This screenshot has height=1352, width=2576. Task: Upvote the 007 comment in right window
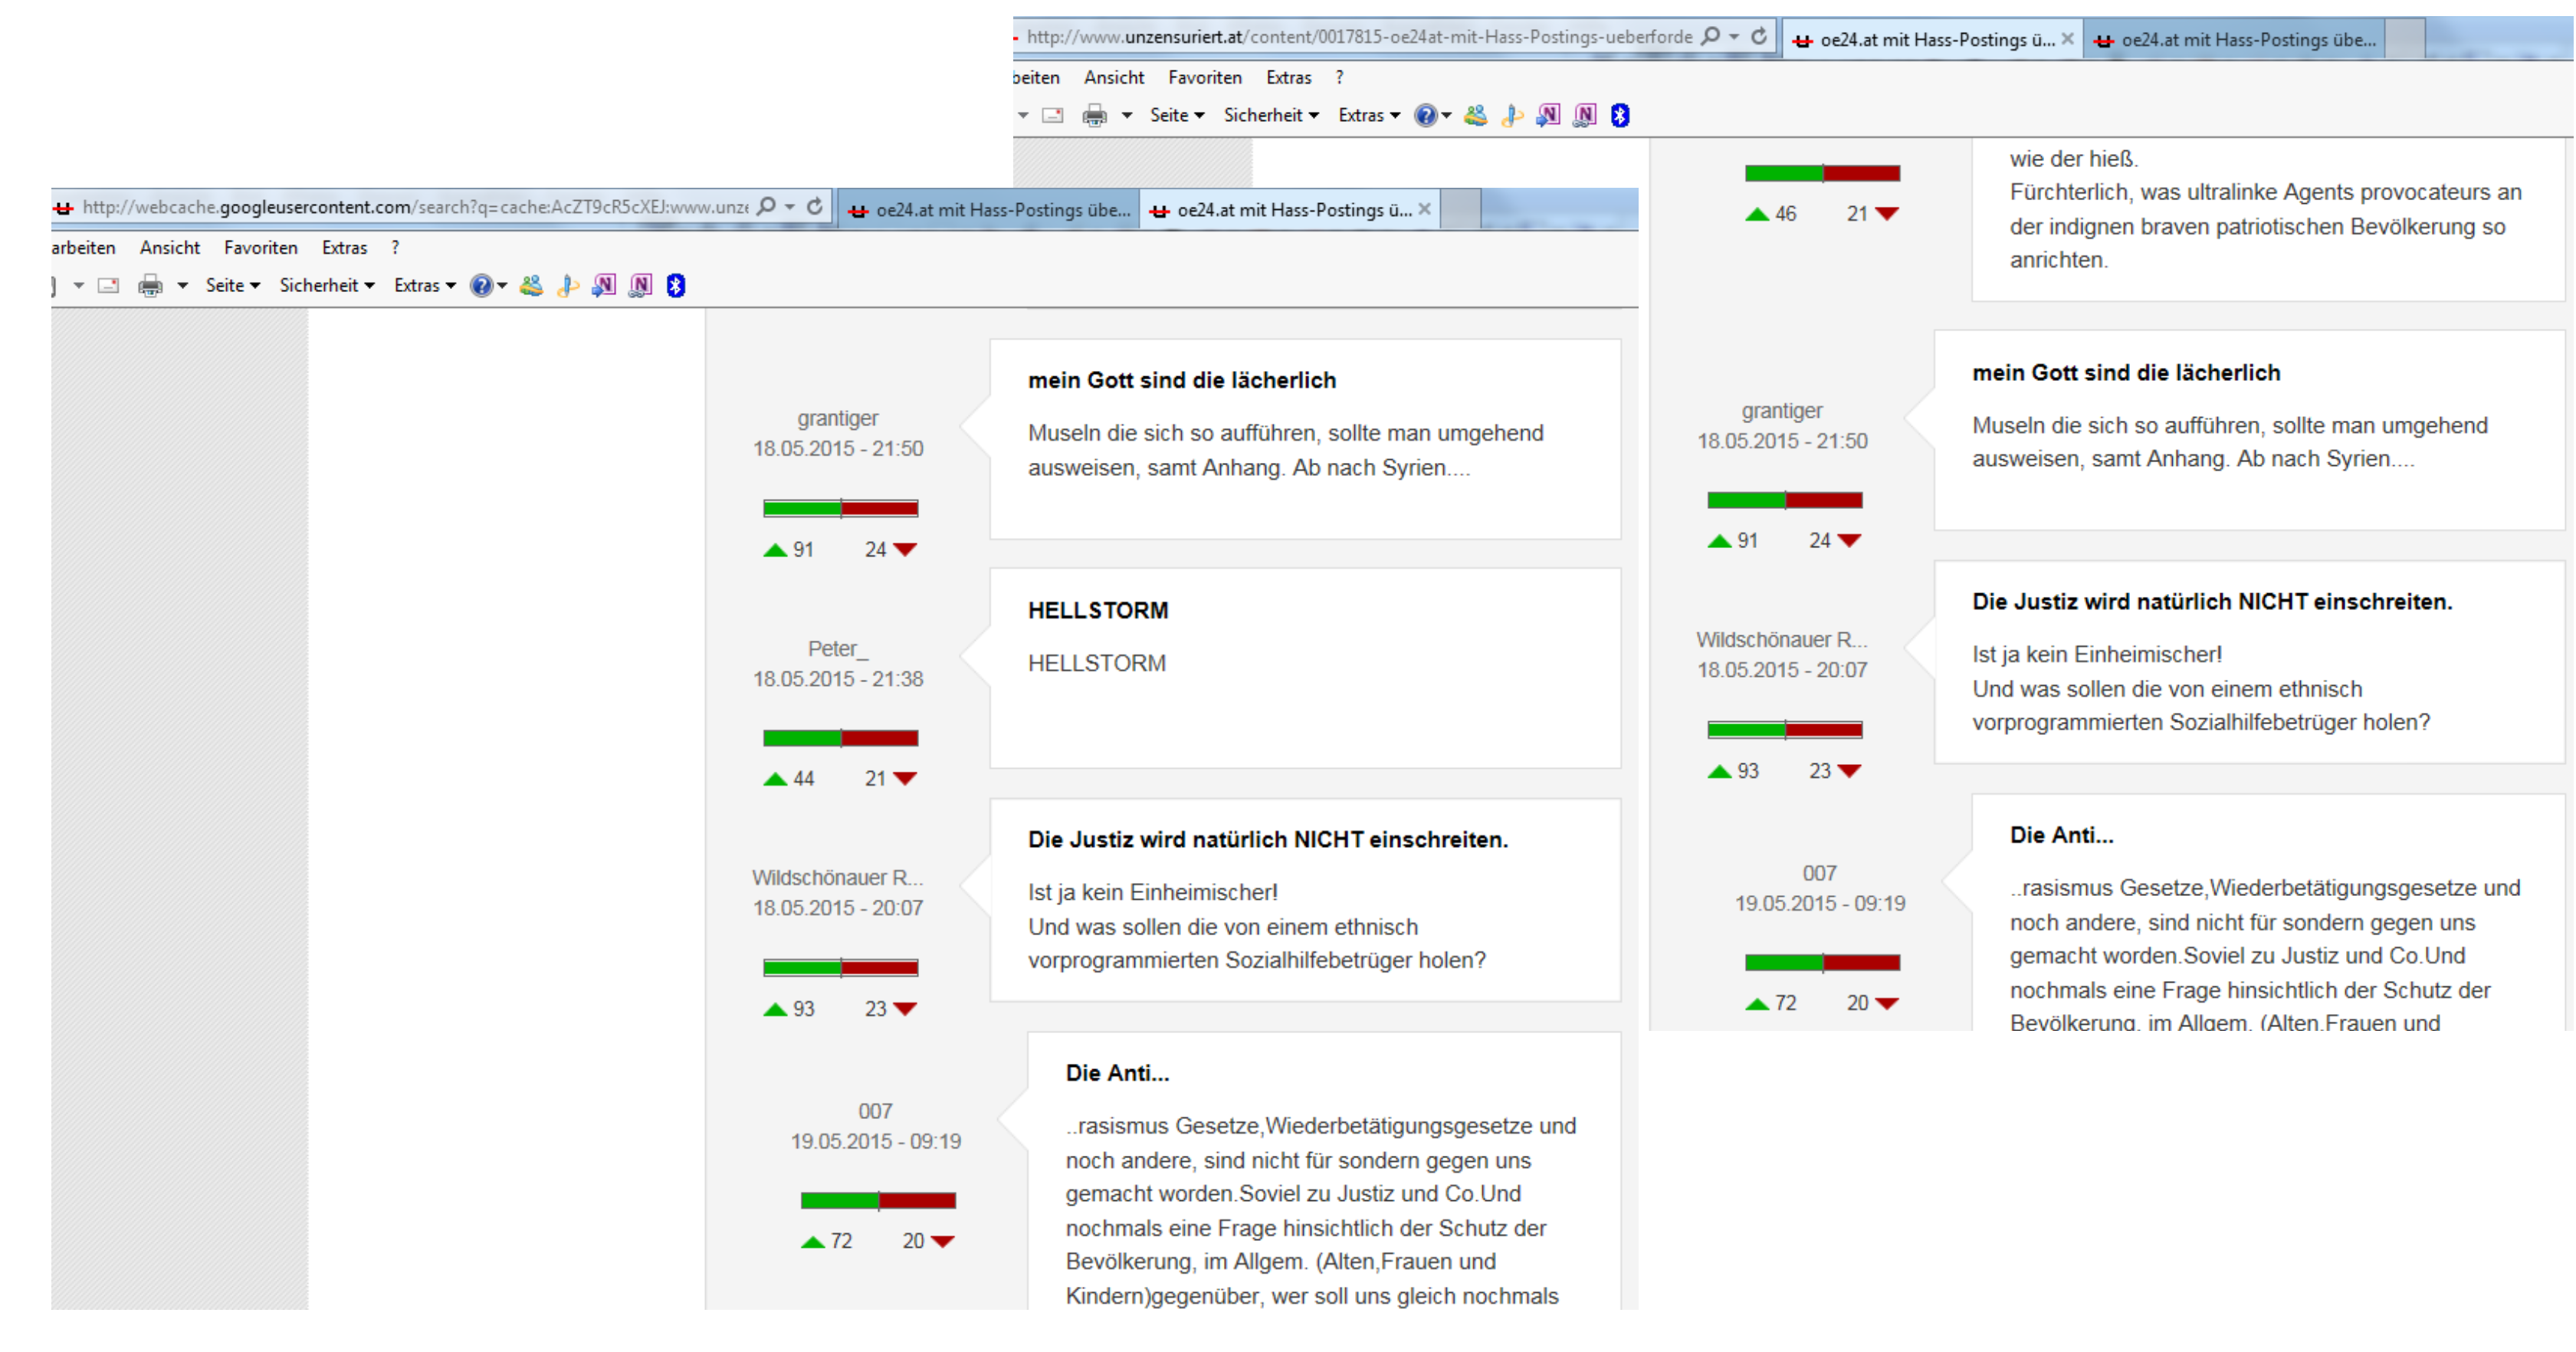point(1757,1004)
